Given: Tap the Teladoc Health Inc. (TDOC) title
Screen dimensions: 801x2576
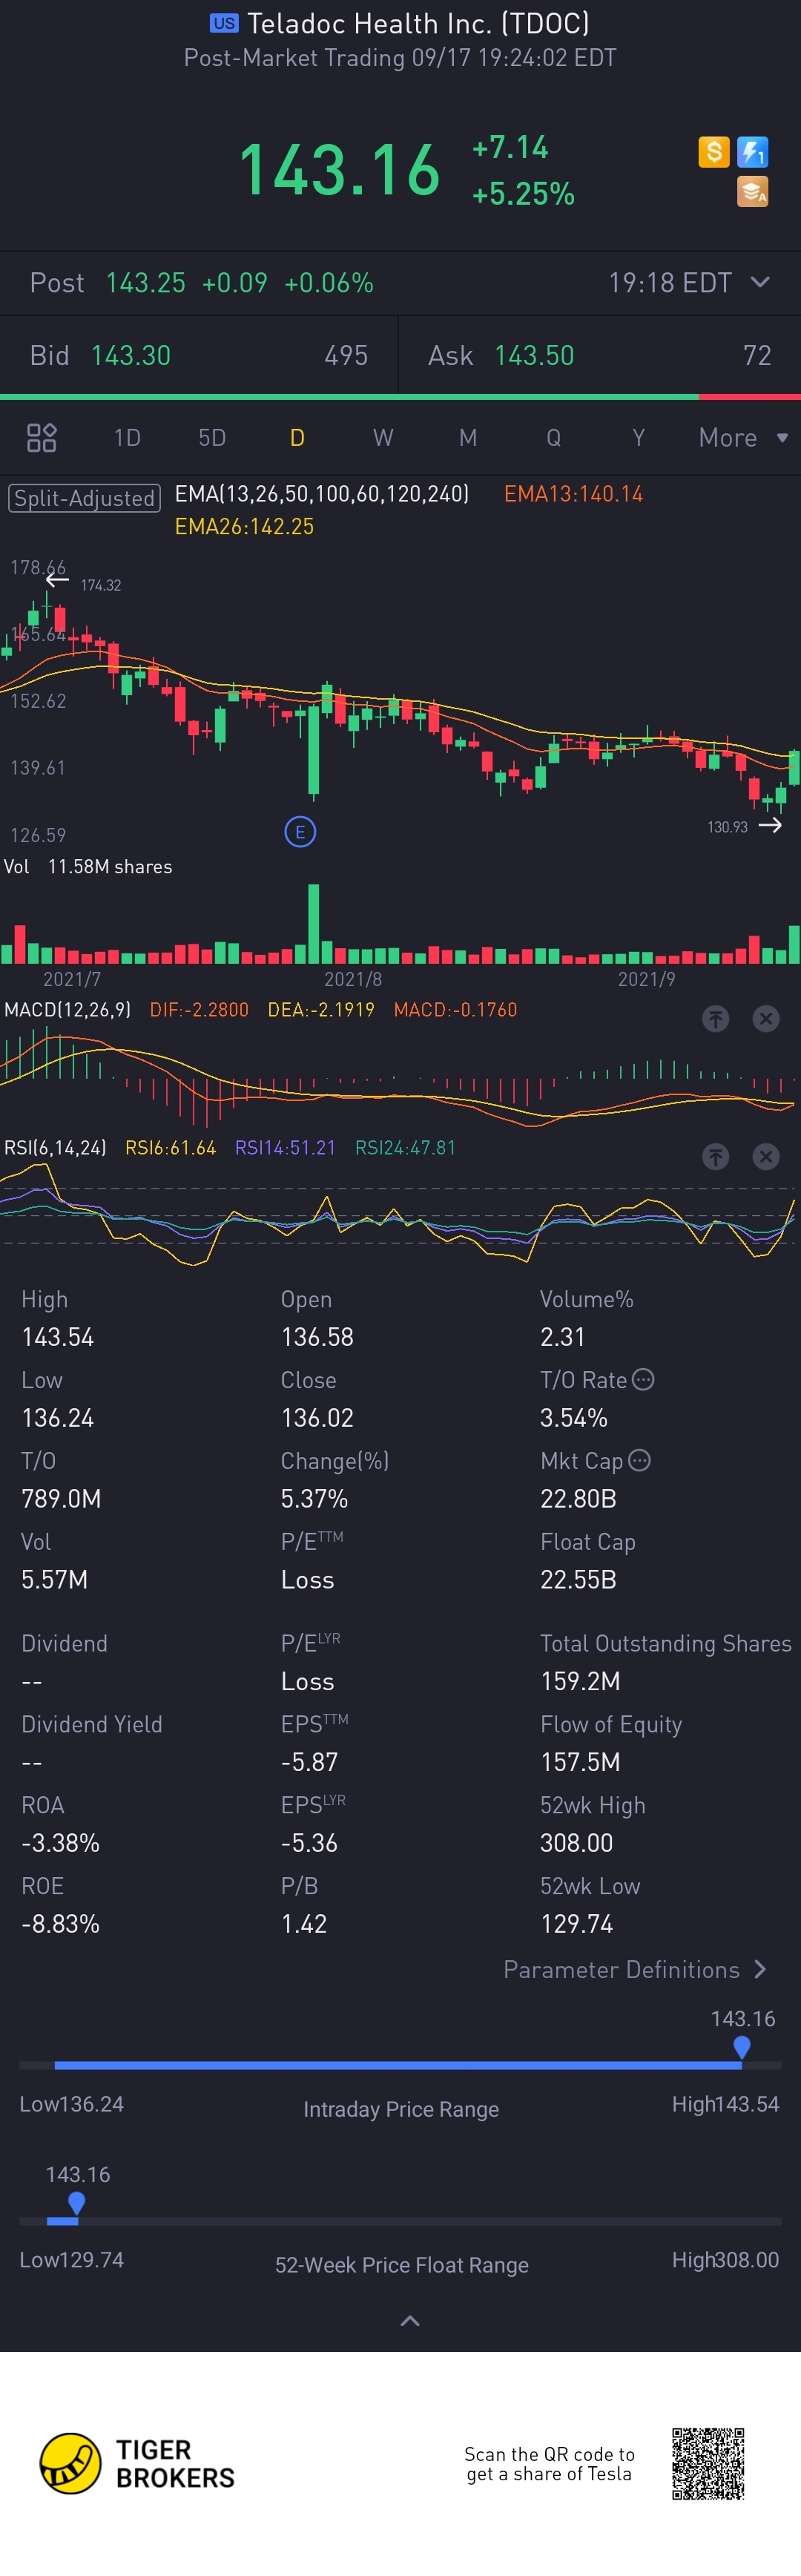Looking at the screenshot, I should pos(418,23).
